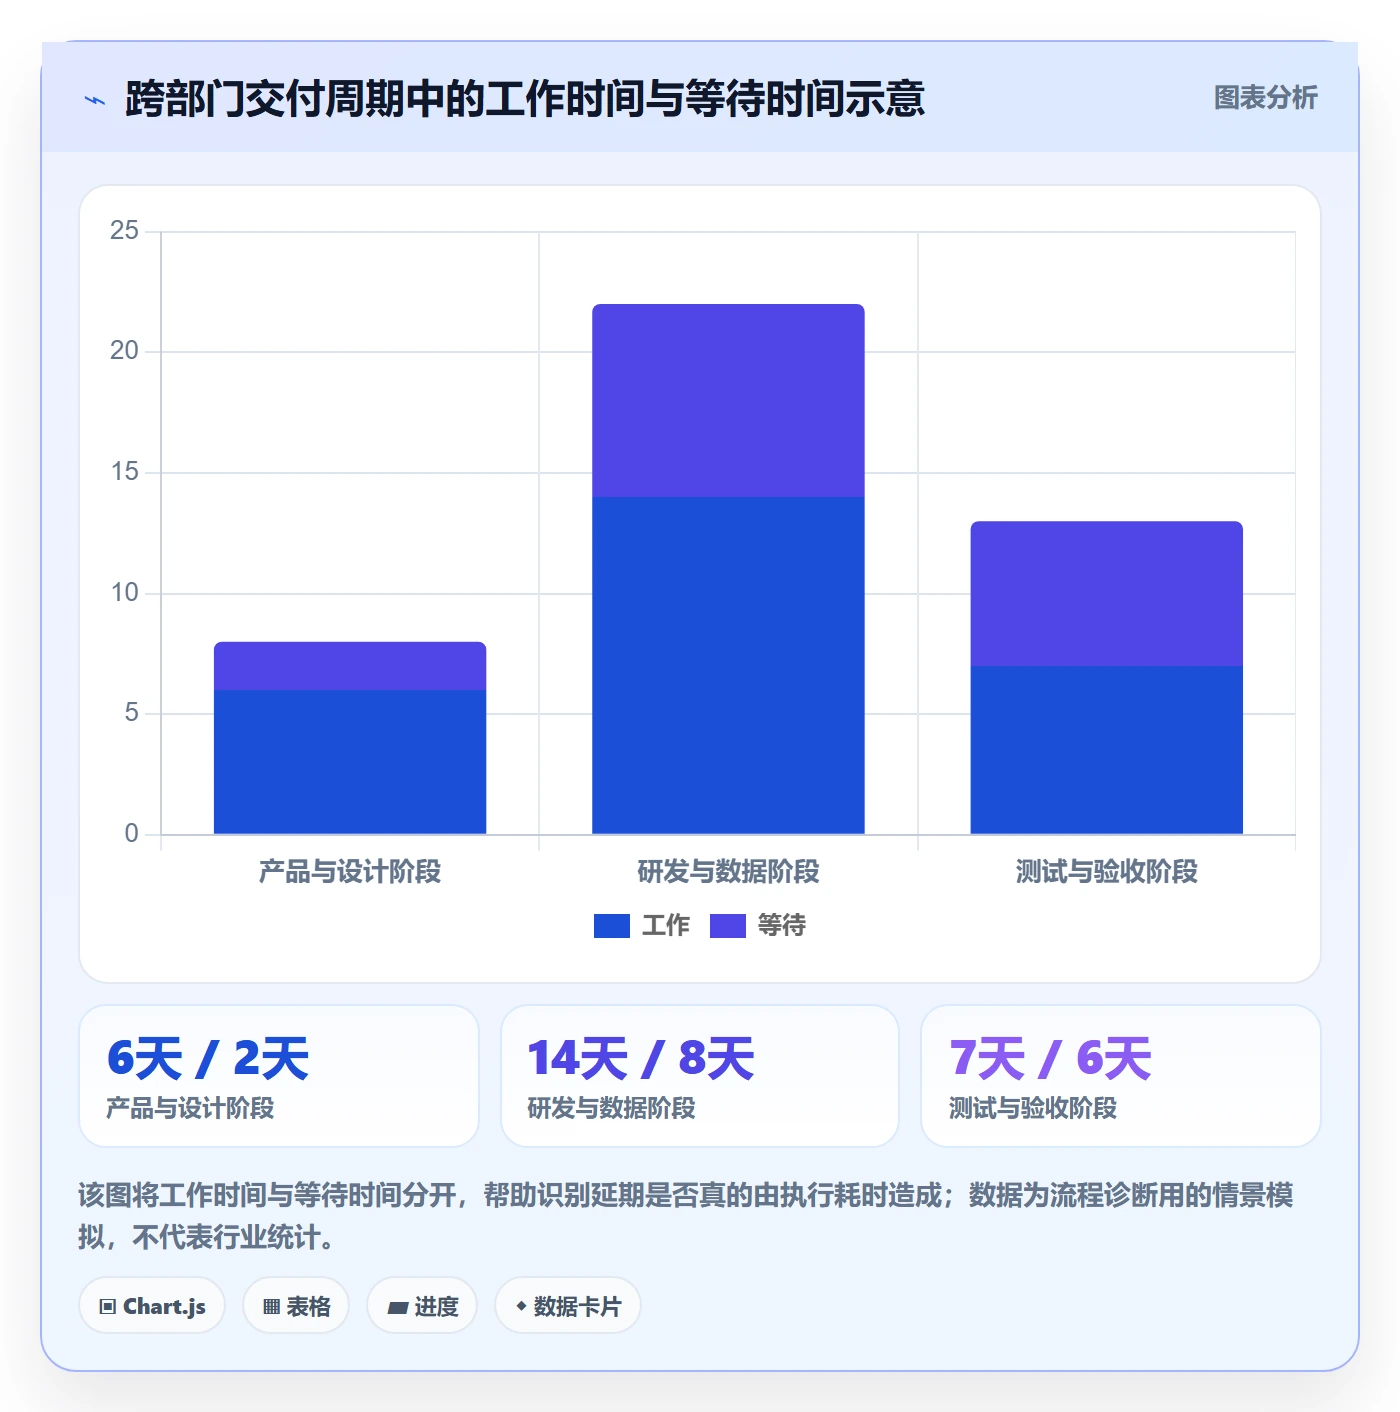Viewport: 1400px width, 1412px height.
Task: Click the Chart.js tag chip
Action: point(152,1306)
